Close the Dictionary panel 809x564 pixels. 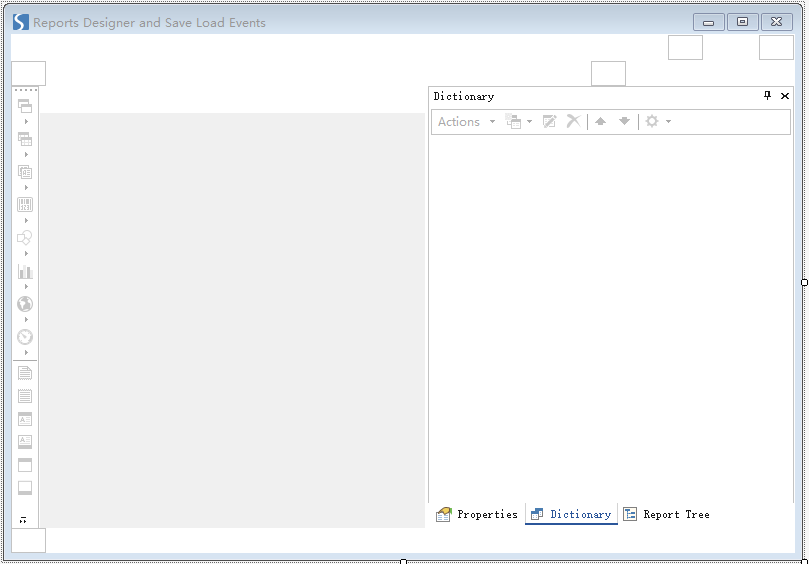[x=785, y=96]
